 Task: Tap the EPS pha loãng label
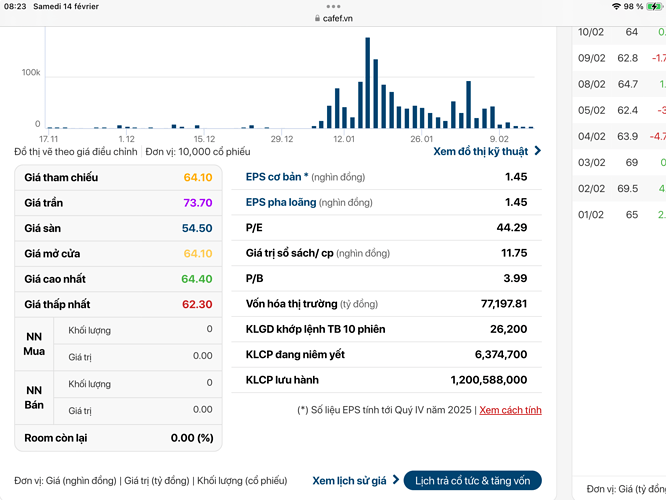281,202
